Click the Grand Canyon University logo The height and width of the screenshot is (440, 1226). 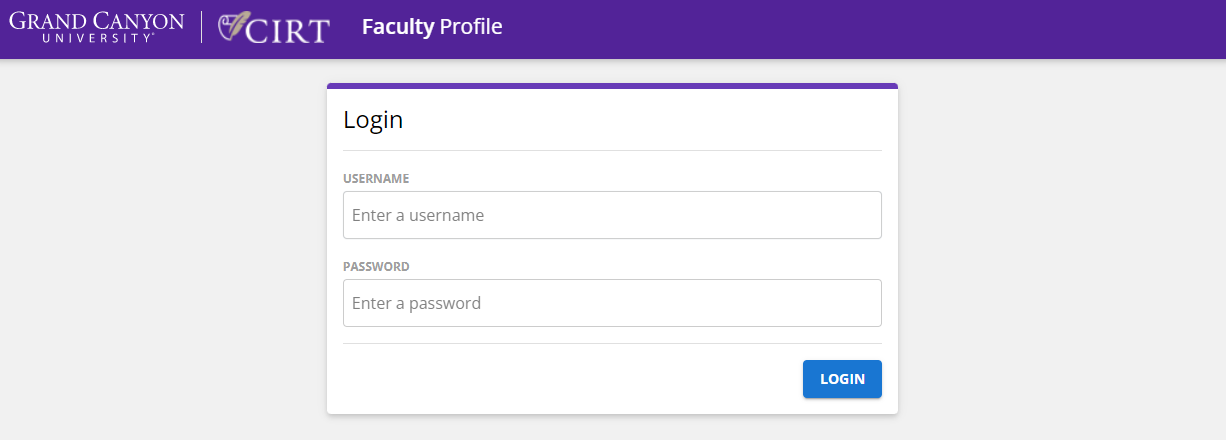click(97, 27)
